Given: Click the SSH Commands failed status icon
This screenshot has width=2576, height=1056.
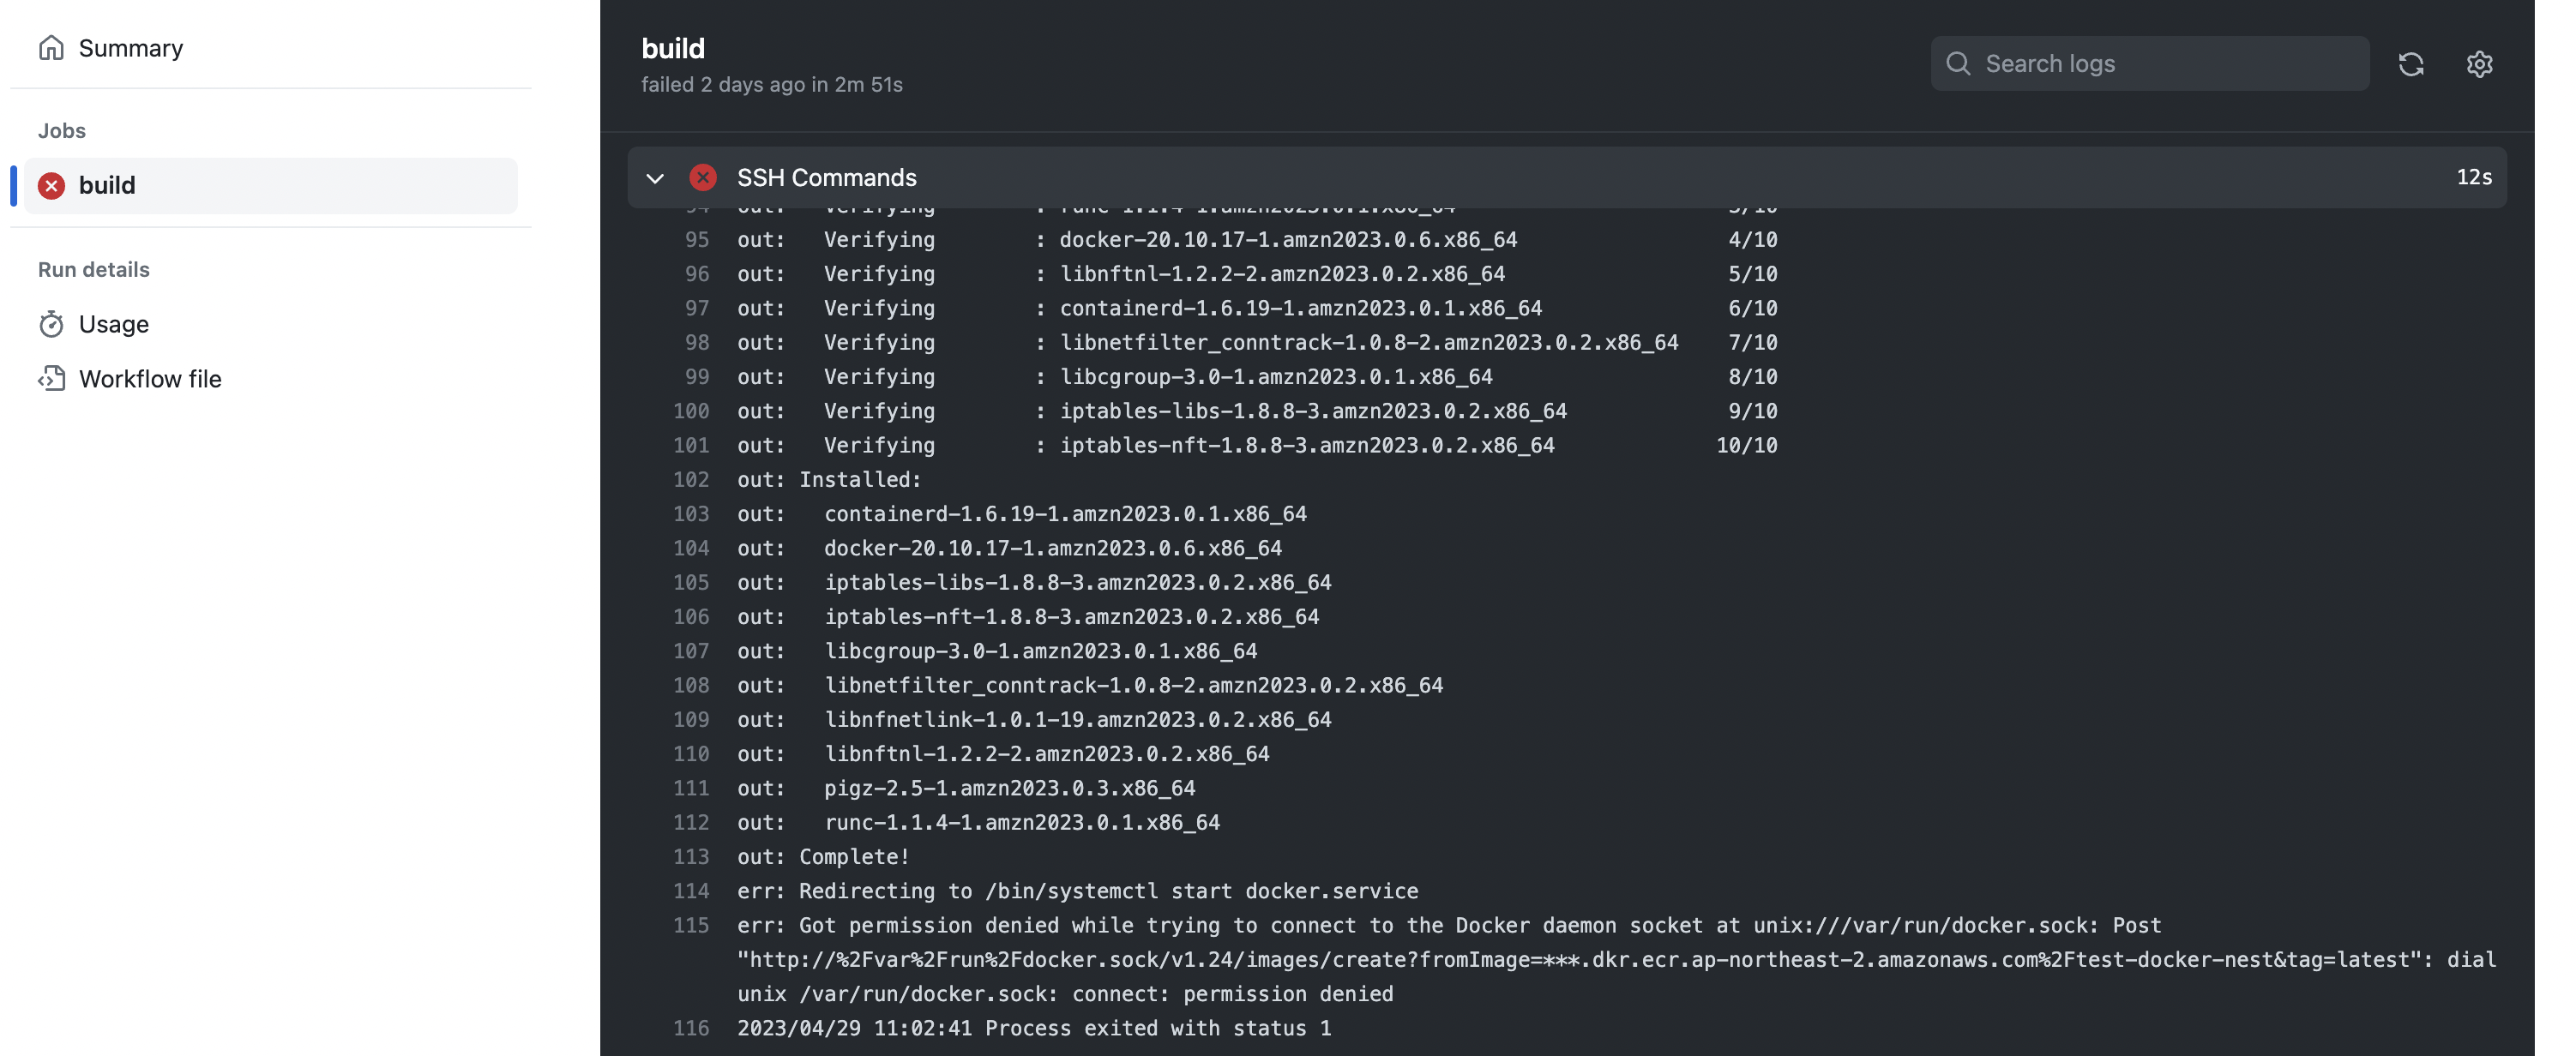Looking at the screenshot, I should 703,178.
